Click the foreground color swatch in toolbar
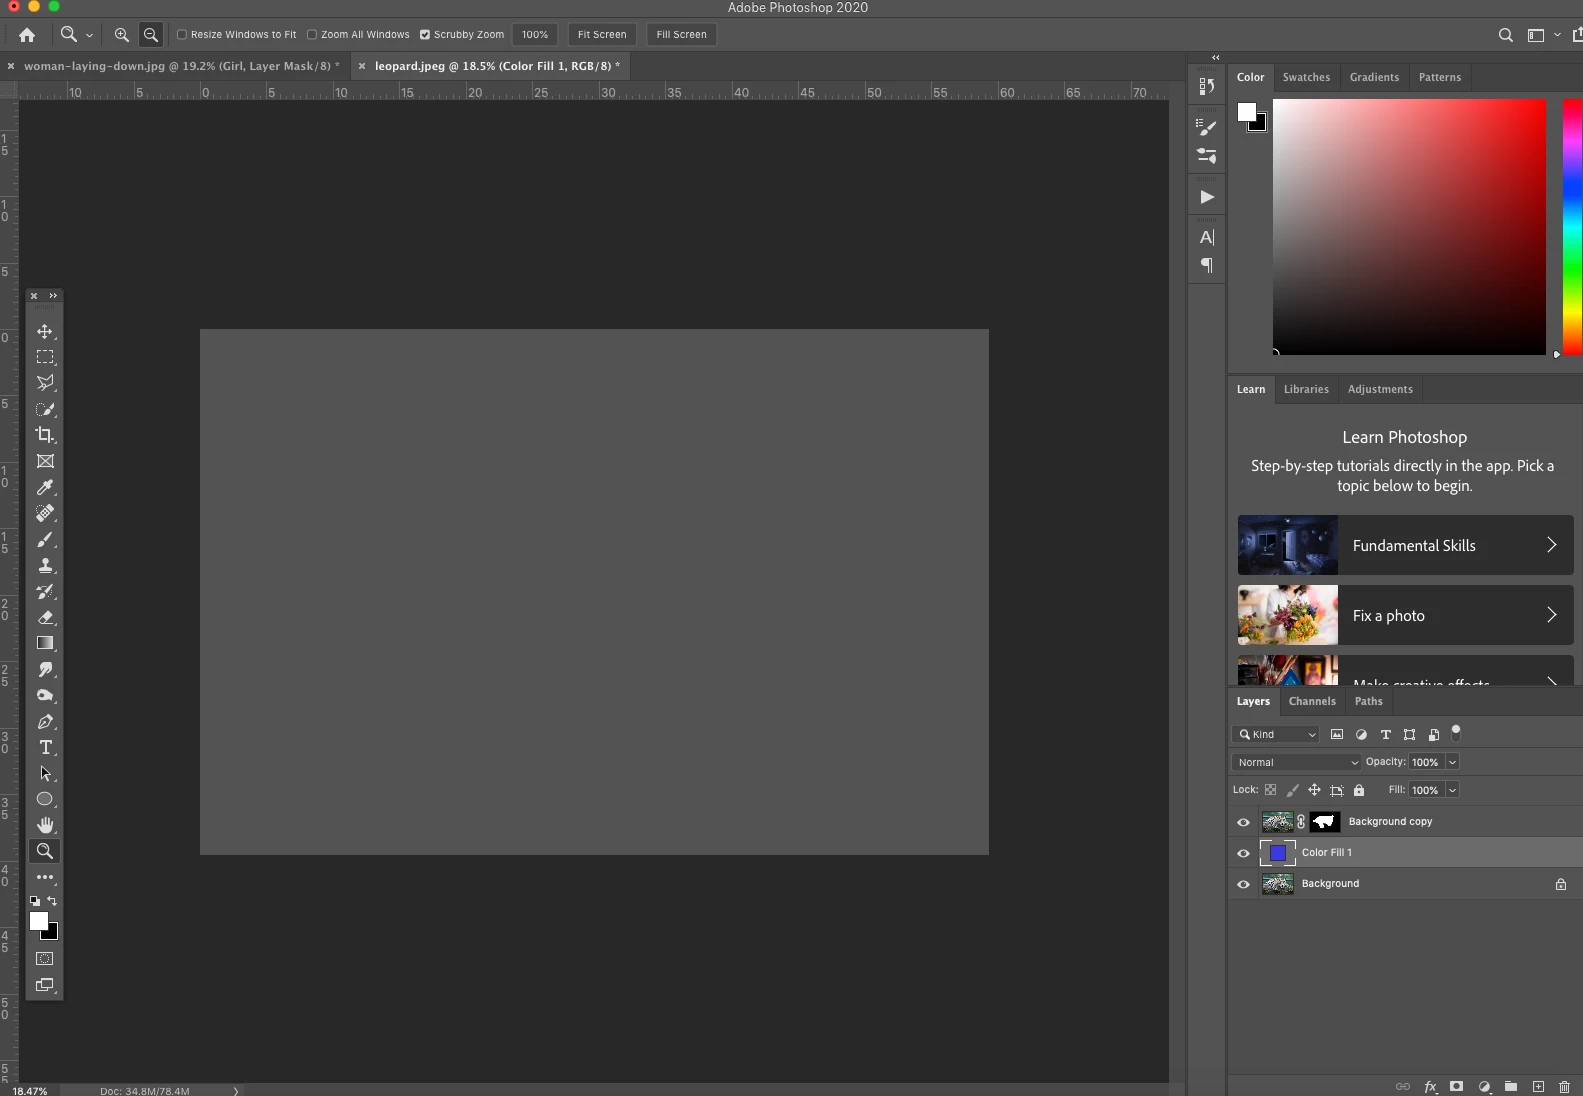 [38, 921]
